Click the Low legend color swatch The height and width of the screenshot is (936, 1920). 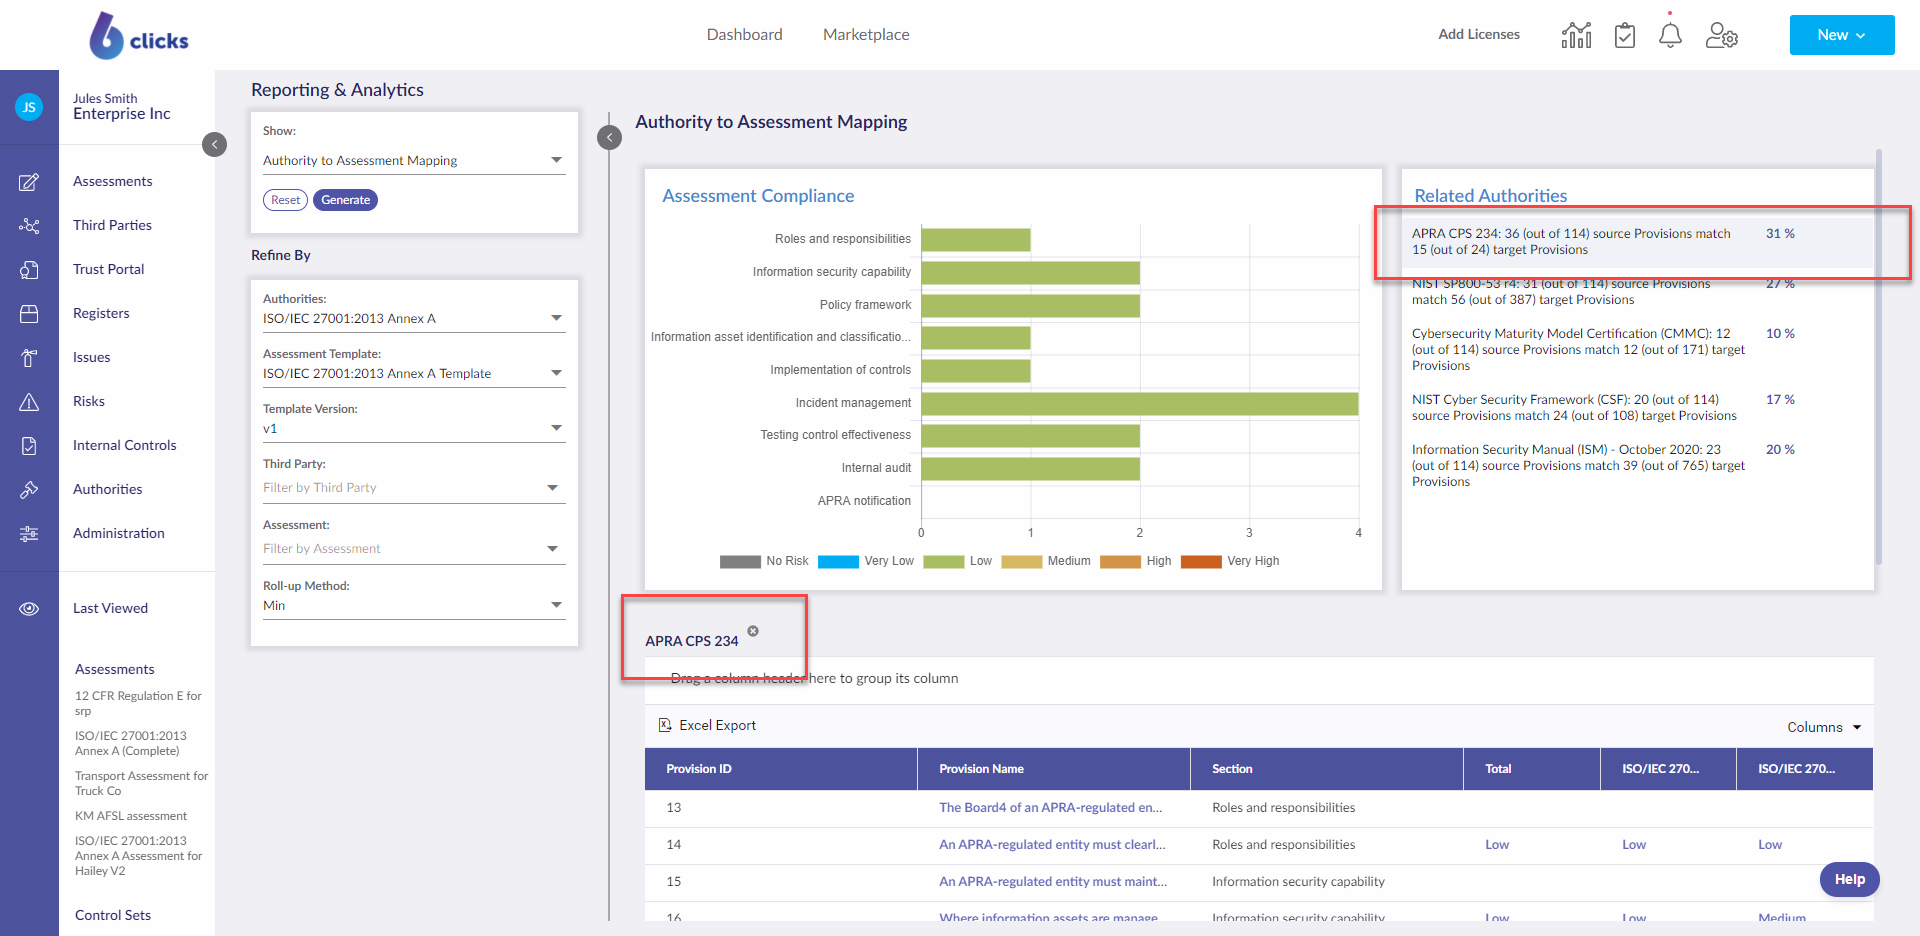943,562
